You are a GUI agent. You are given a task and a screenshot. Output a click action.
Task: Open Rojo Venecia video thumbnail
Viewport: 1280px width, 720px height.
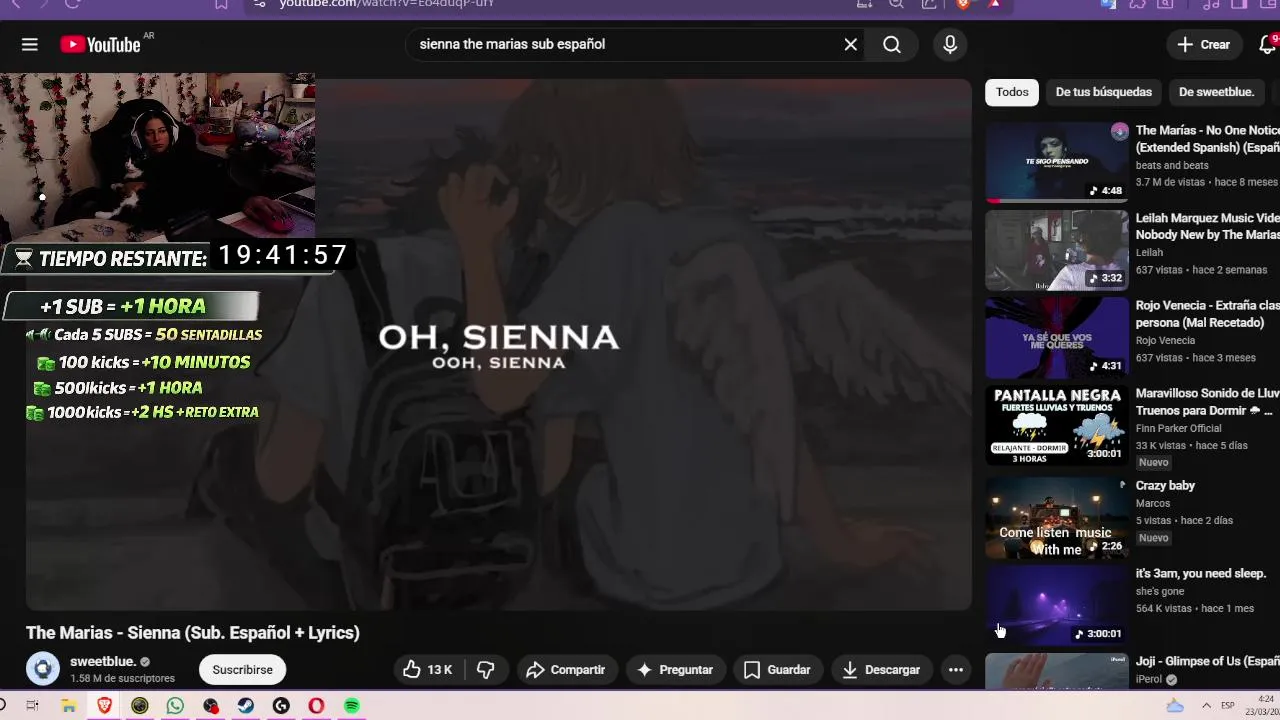1057,338
